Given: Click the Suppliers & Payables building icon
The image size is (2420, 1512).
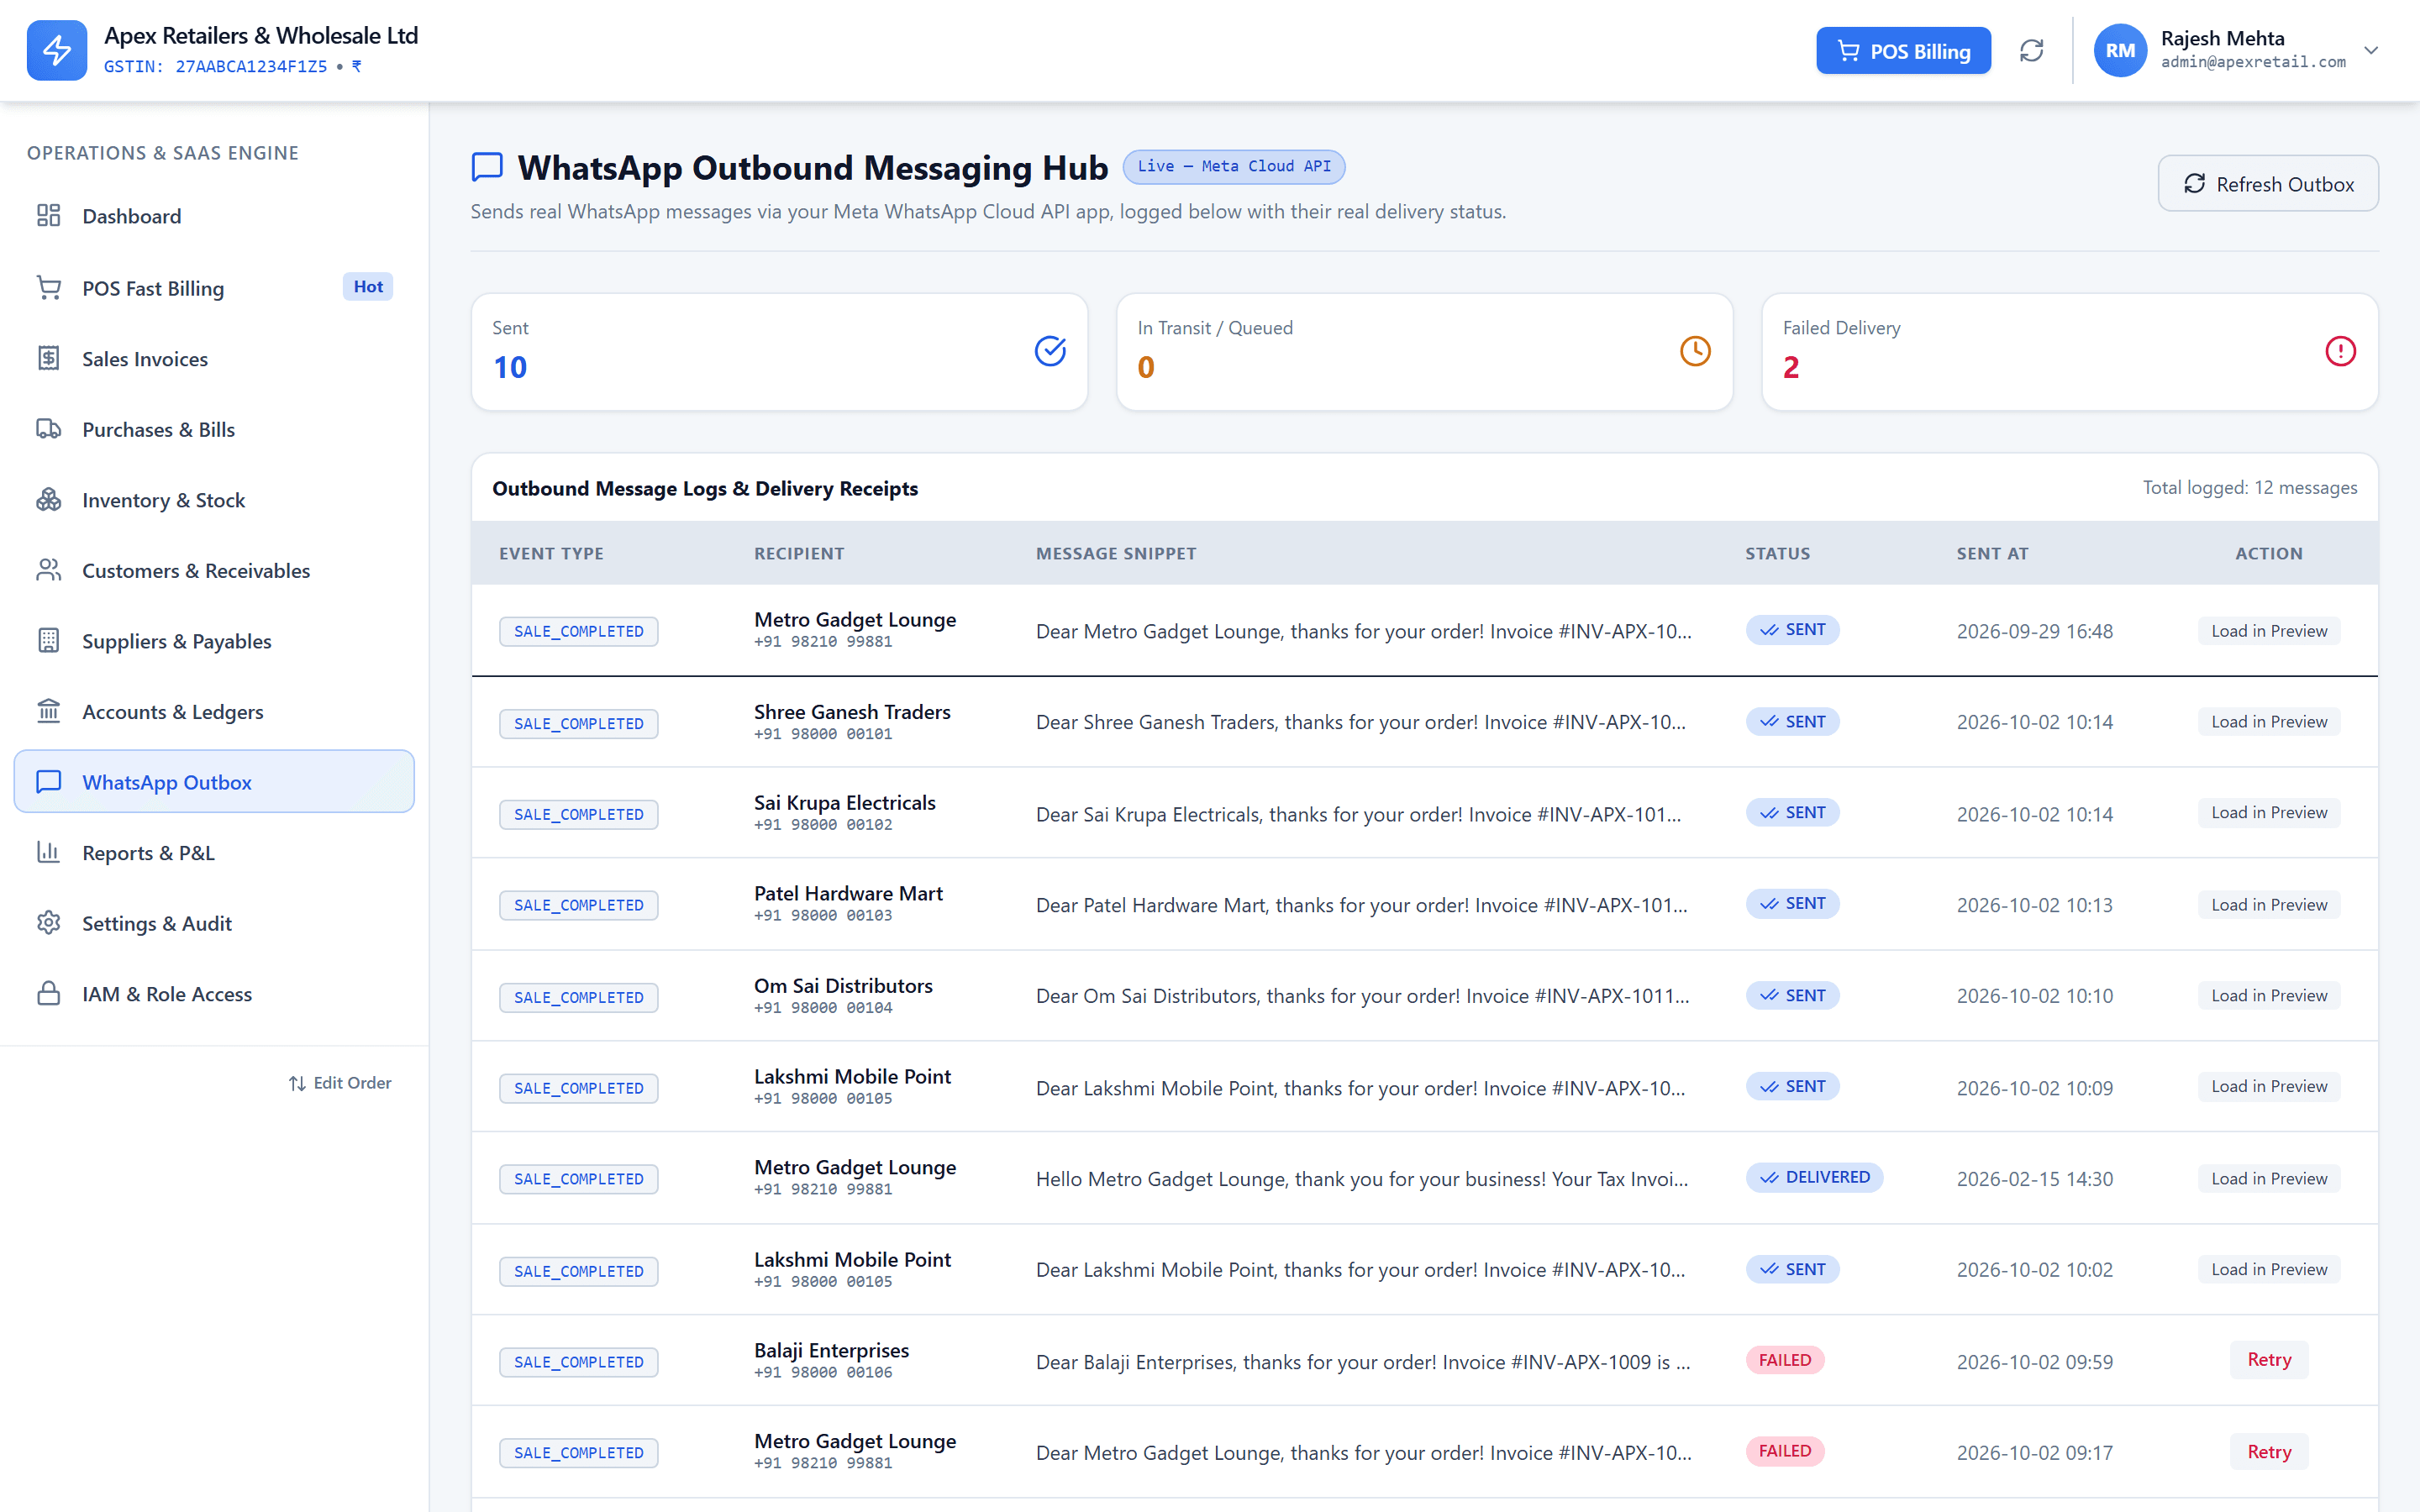Looking at the screenshot, I should click(x=49, y=640).
